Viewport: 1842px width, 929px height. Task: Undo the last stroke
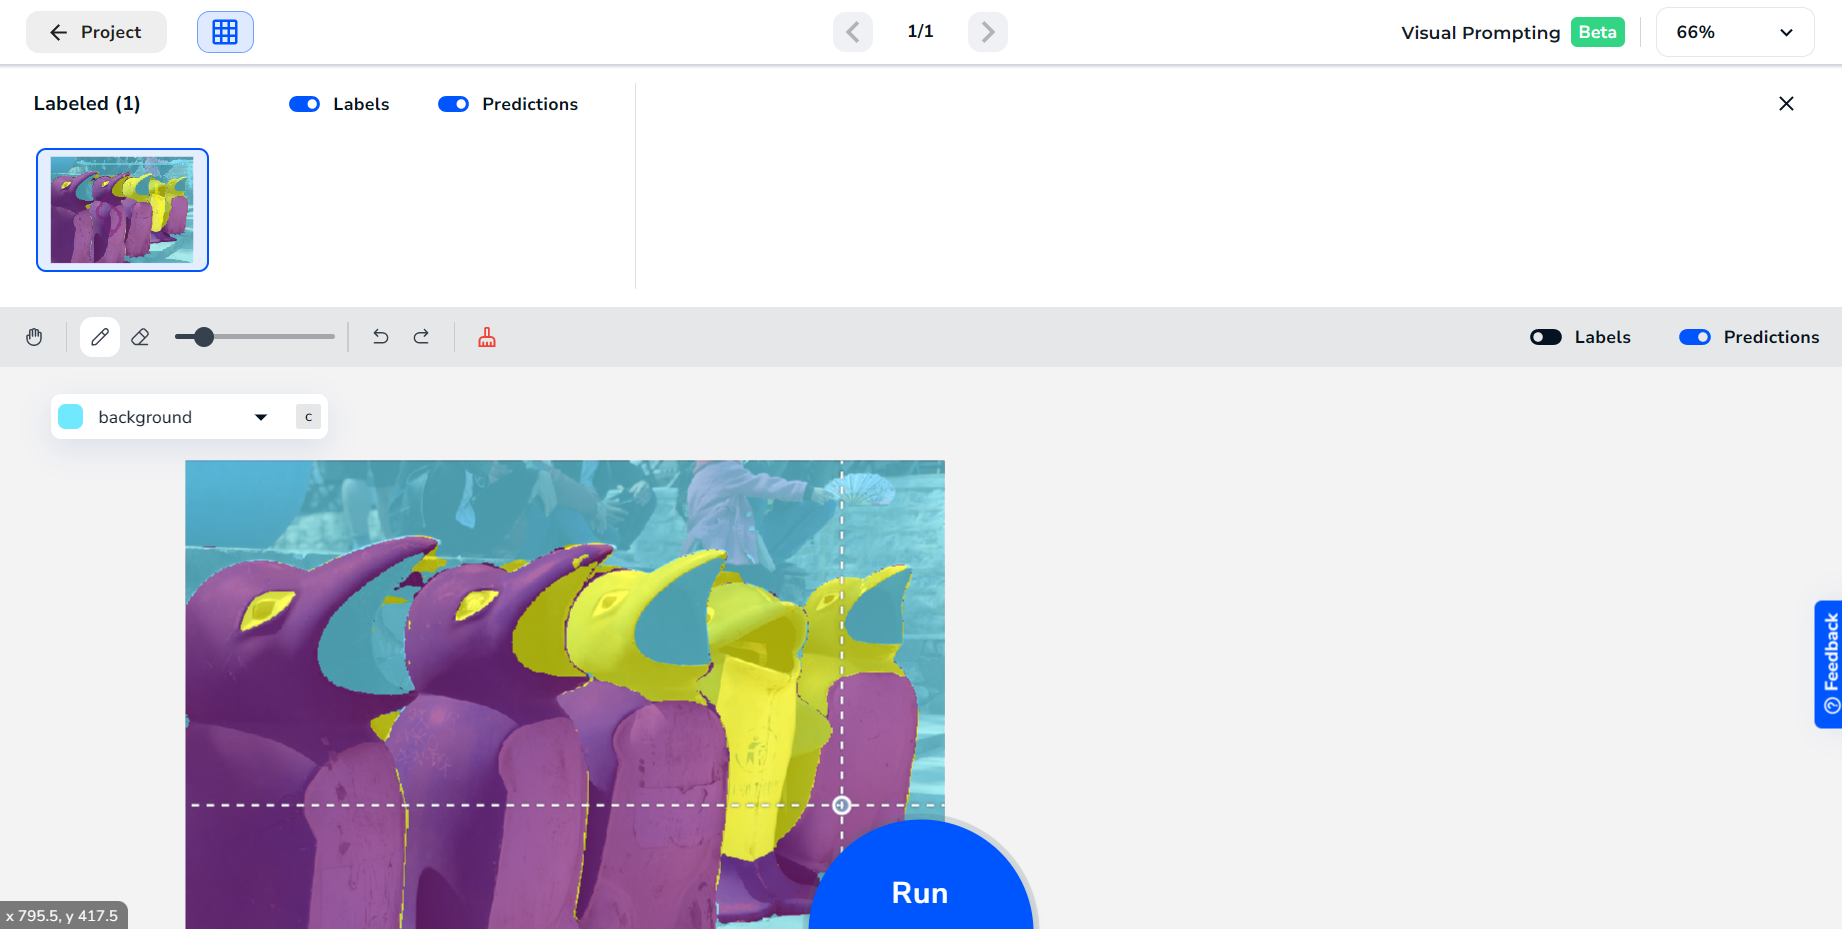pos(380,337)
